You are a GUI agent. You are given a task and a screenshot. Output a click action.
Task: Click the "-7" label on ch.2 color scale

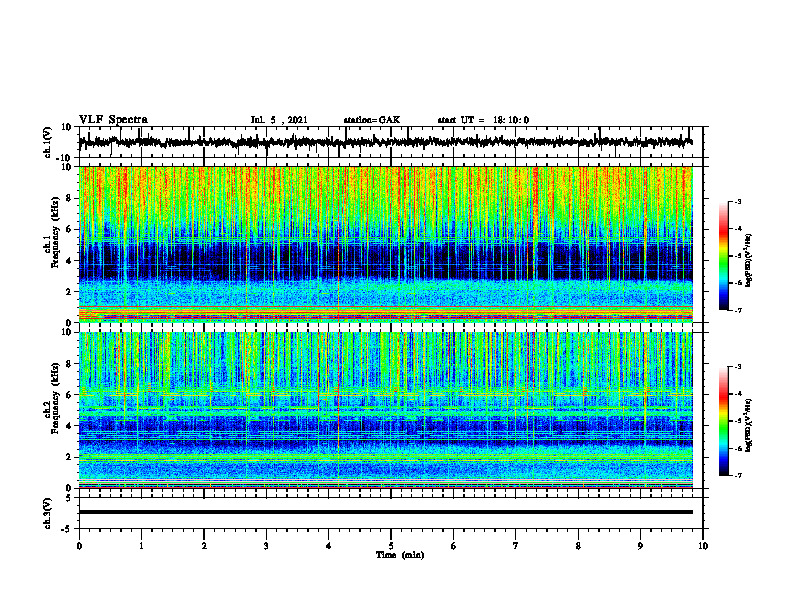(x=738, y=475)
